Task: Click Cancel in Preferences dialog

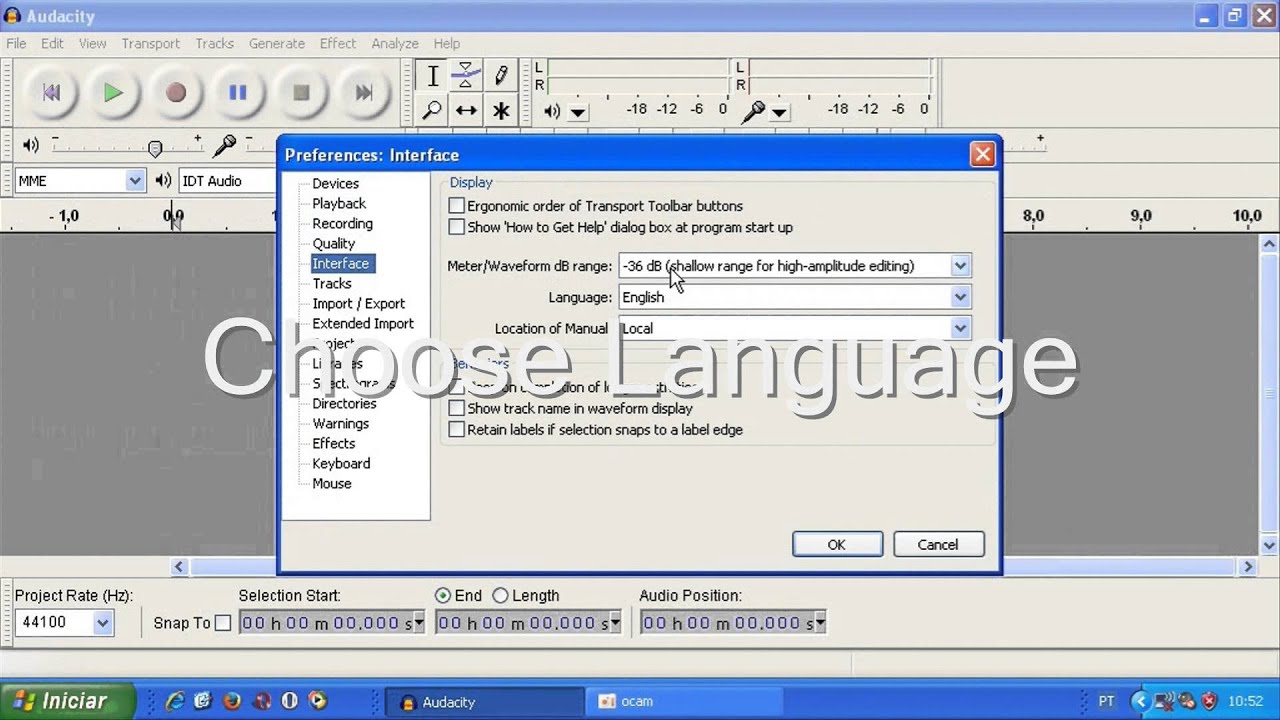Action: tap(938, 544)
